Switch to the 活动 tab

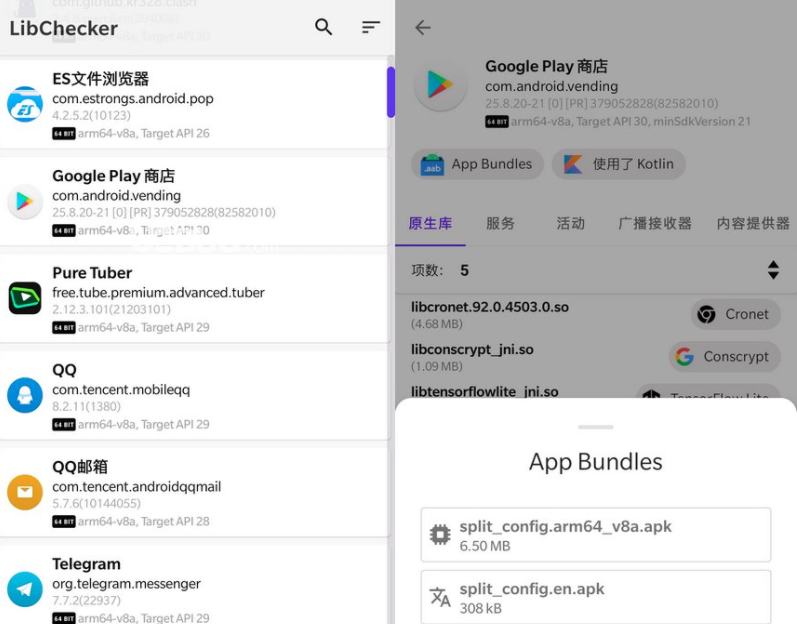[x=570, y=224]
